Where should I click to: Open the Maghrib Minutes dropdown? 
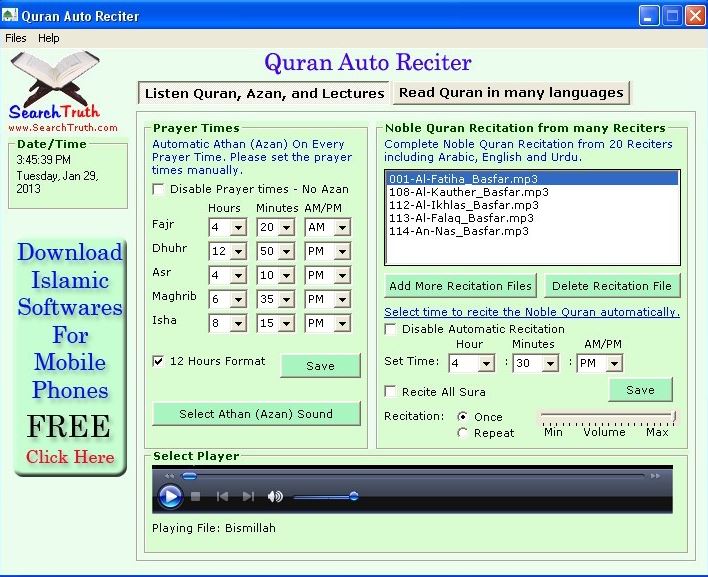click(x=286, y=299)
